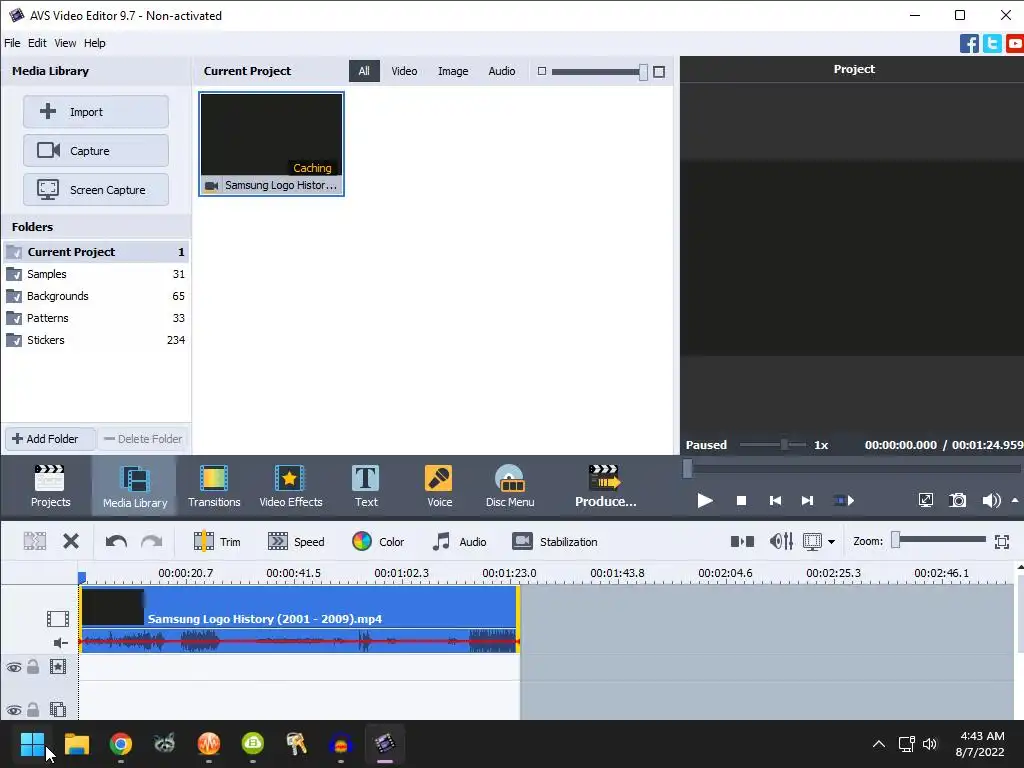Open the Facebook link icon

(x=969, y=44)
